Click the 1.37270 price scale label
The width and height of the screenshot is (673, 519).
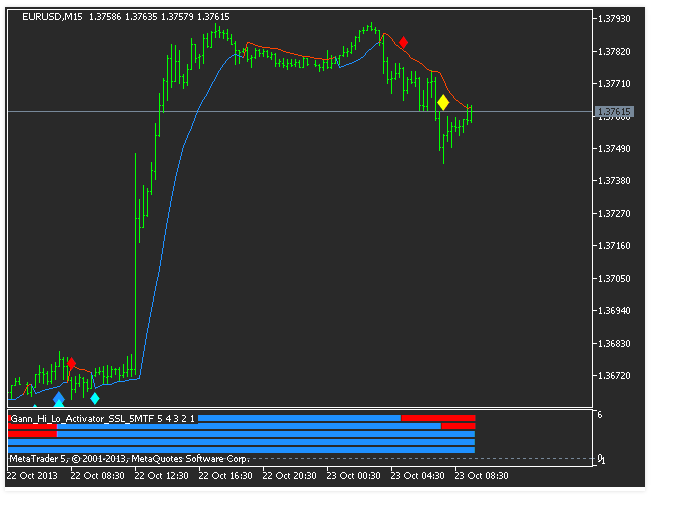(x=614, y=213)
